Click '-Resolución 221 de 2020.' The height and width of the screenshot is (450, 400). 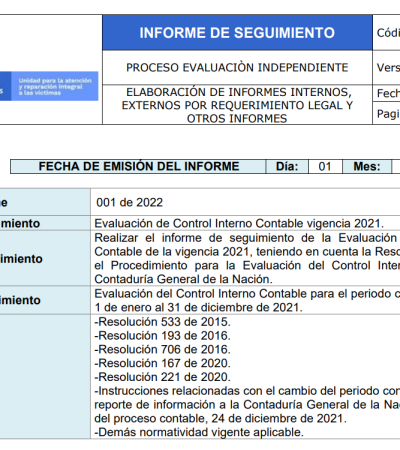click(x=162, y=377)
